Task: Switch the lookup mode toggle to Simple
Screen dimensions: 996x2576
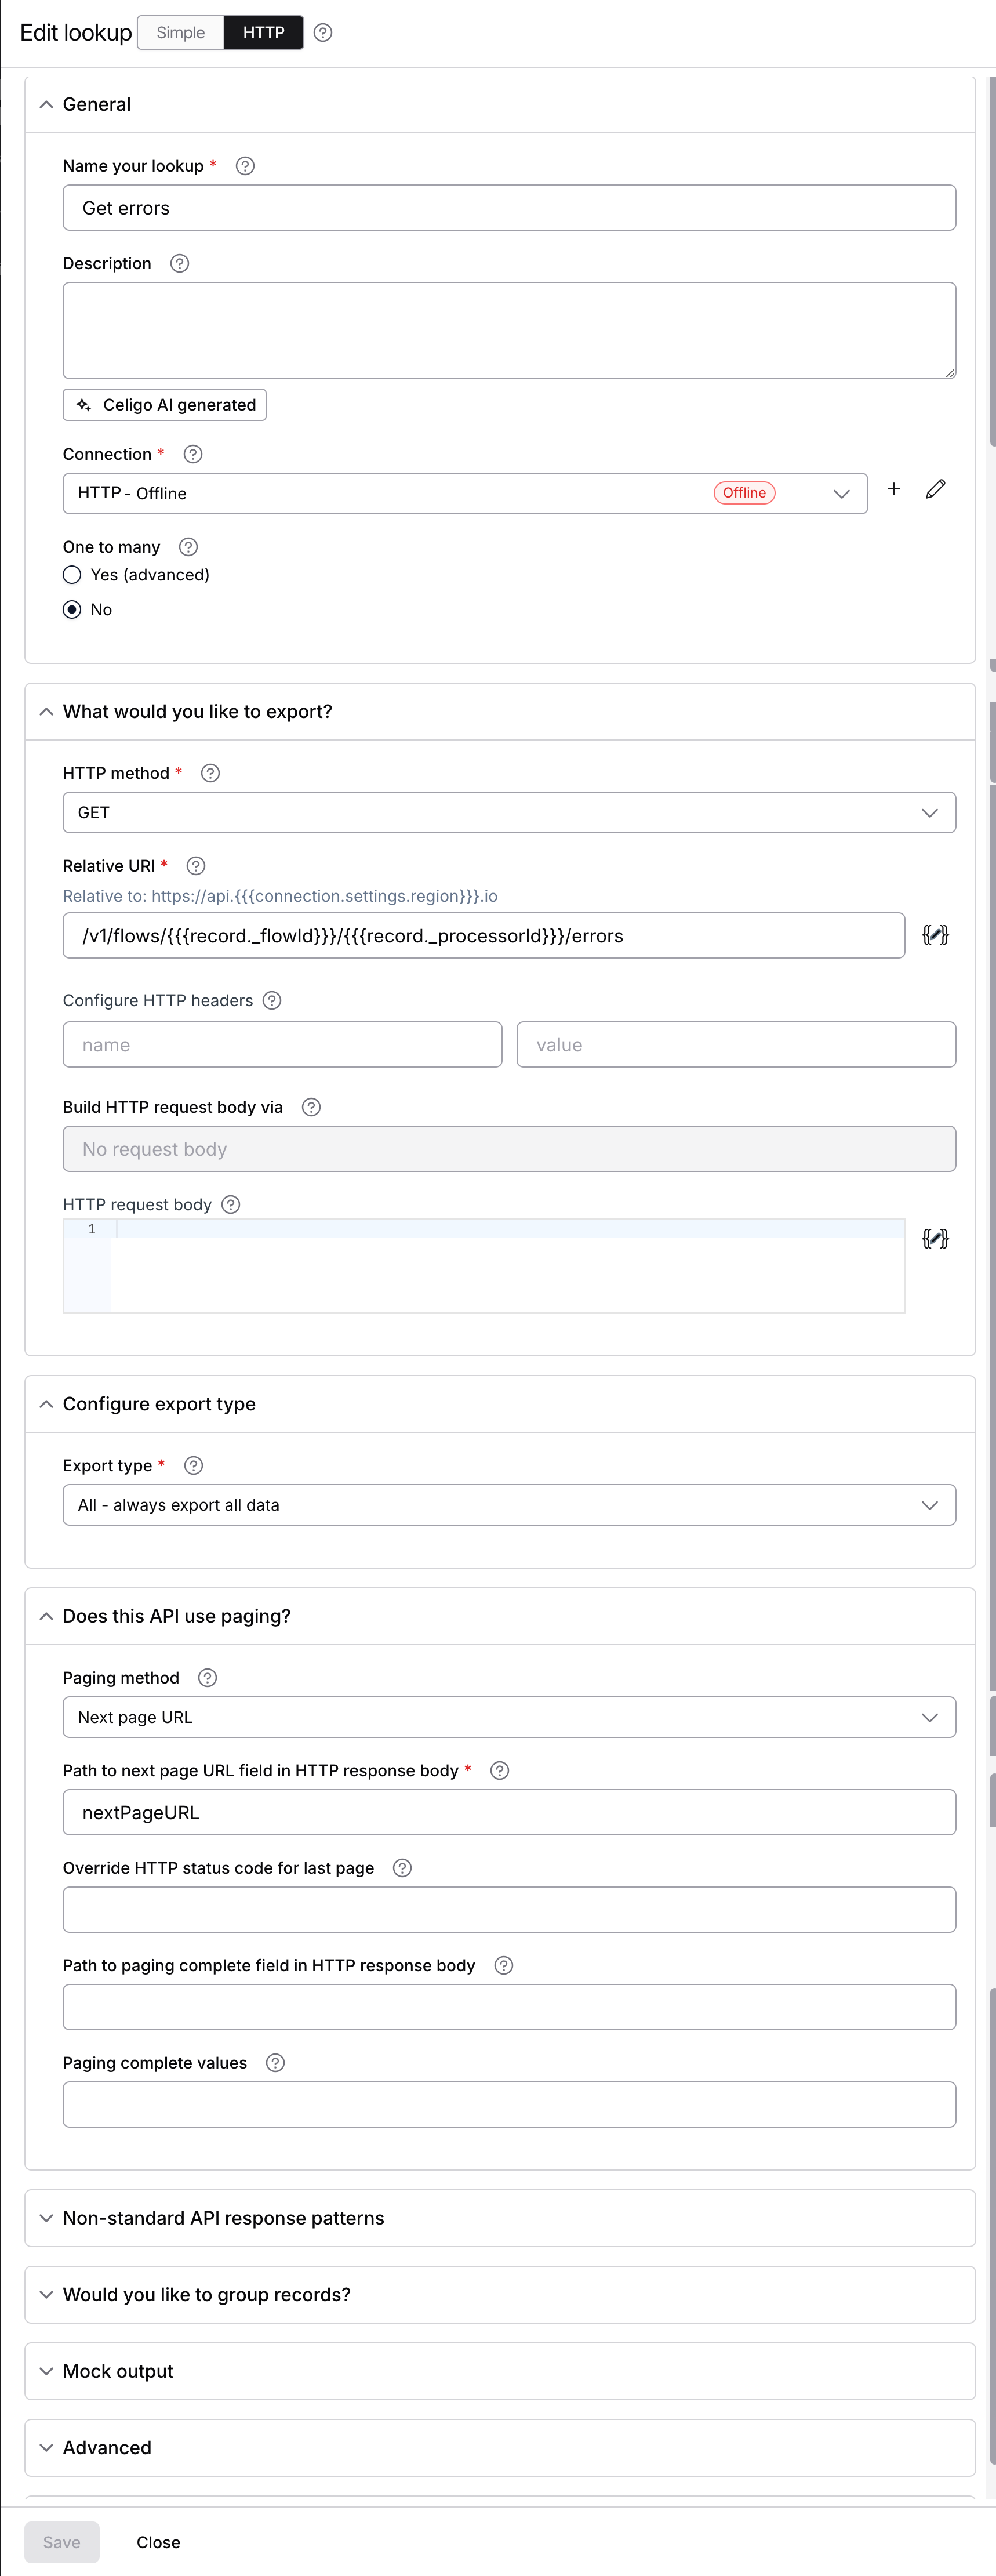Action: pyautogui.click(x=180, y=32)
